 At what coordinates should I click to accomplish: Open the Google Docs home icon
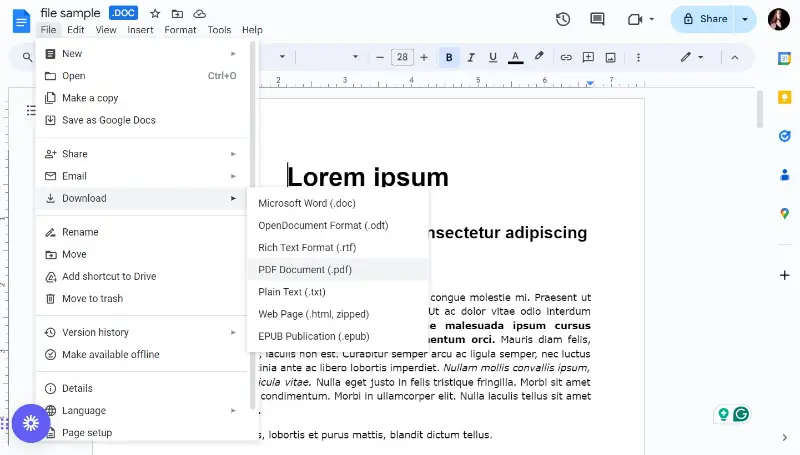(21, 21)
